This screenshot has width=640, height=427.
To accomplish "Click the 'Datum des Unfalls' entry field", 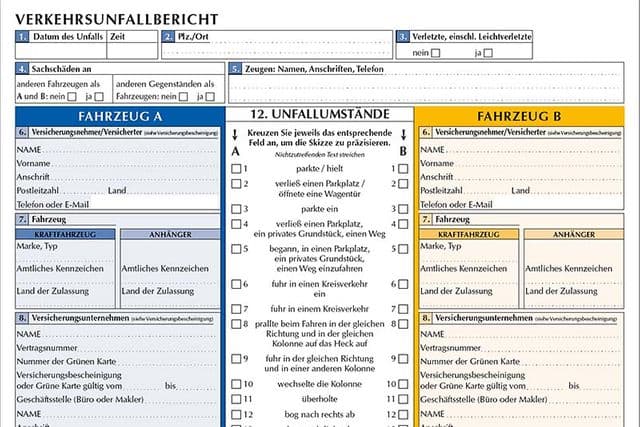I will point(61,51).
